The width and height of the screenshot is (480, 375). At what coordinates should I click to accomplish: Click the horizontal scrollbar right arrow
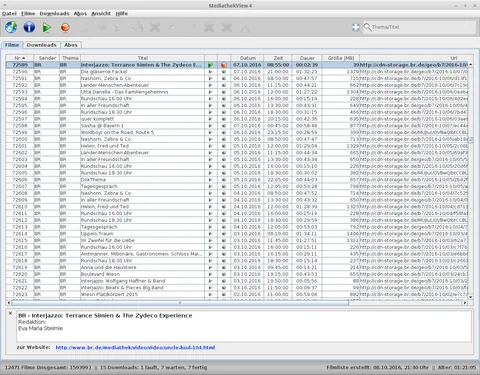pos(465,303)
